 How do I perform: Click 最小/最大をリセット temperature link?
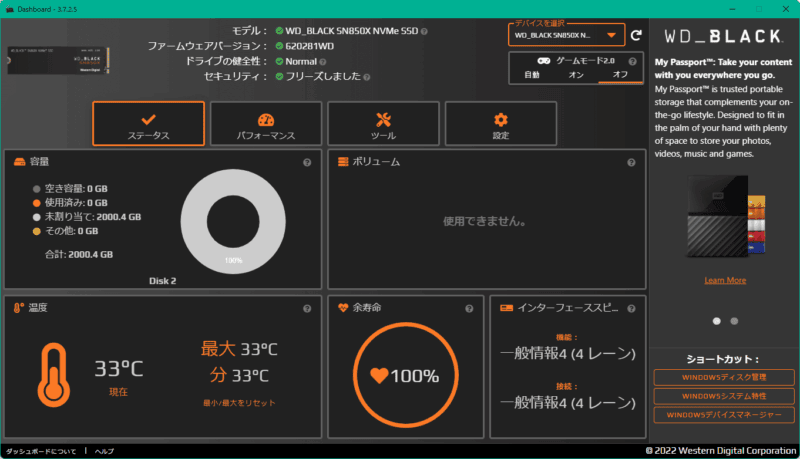click(238, 403)
